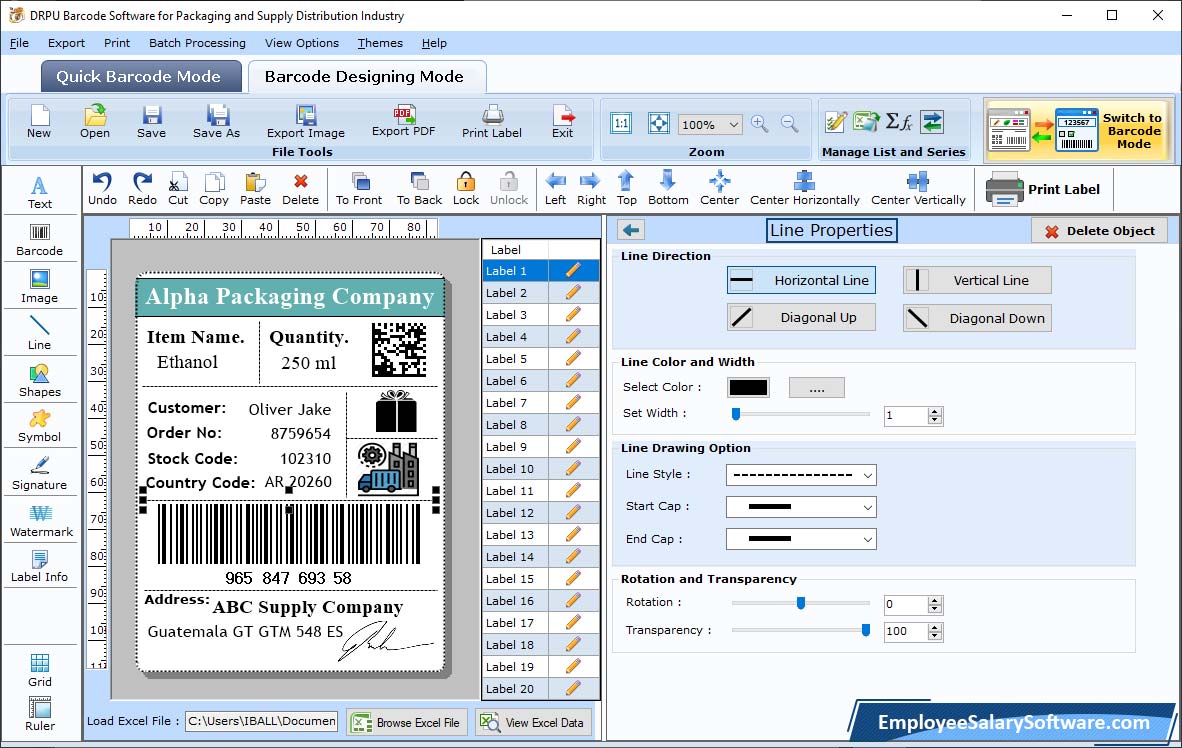This screenshot has width=1182, height=748.
Task: Center object Horizontally
Action: tap(804, 189)
